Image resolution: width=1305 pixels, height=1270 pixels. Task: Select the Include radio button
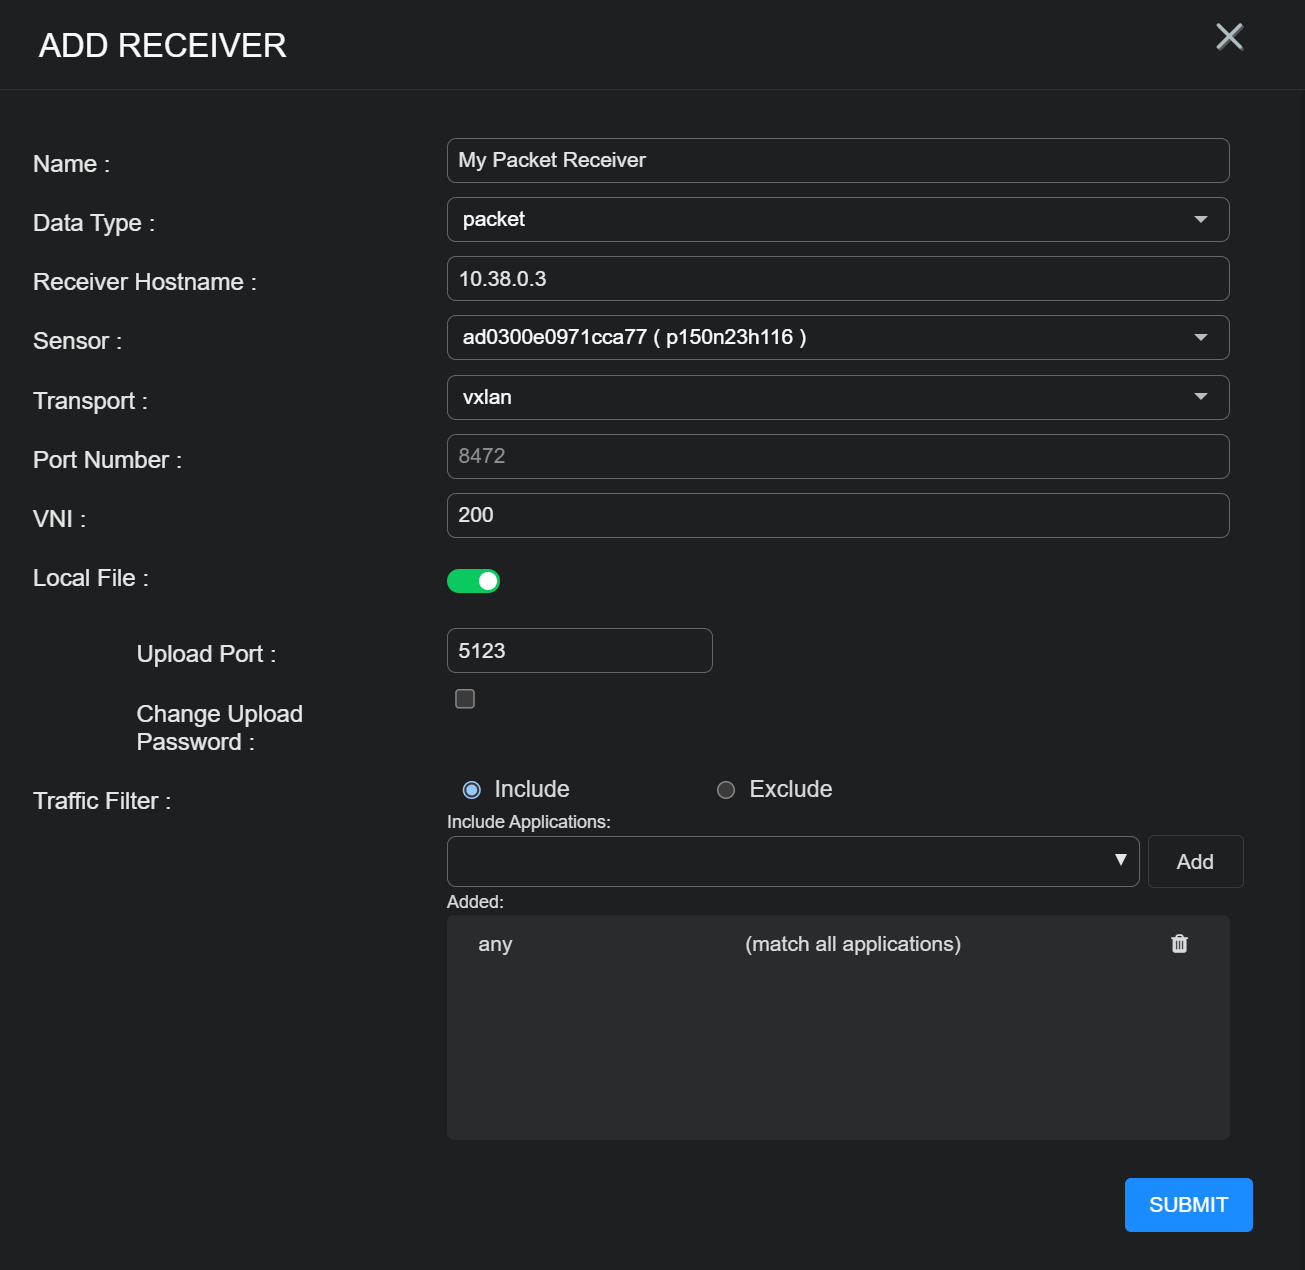tap(471, 789)
